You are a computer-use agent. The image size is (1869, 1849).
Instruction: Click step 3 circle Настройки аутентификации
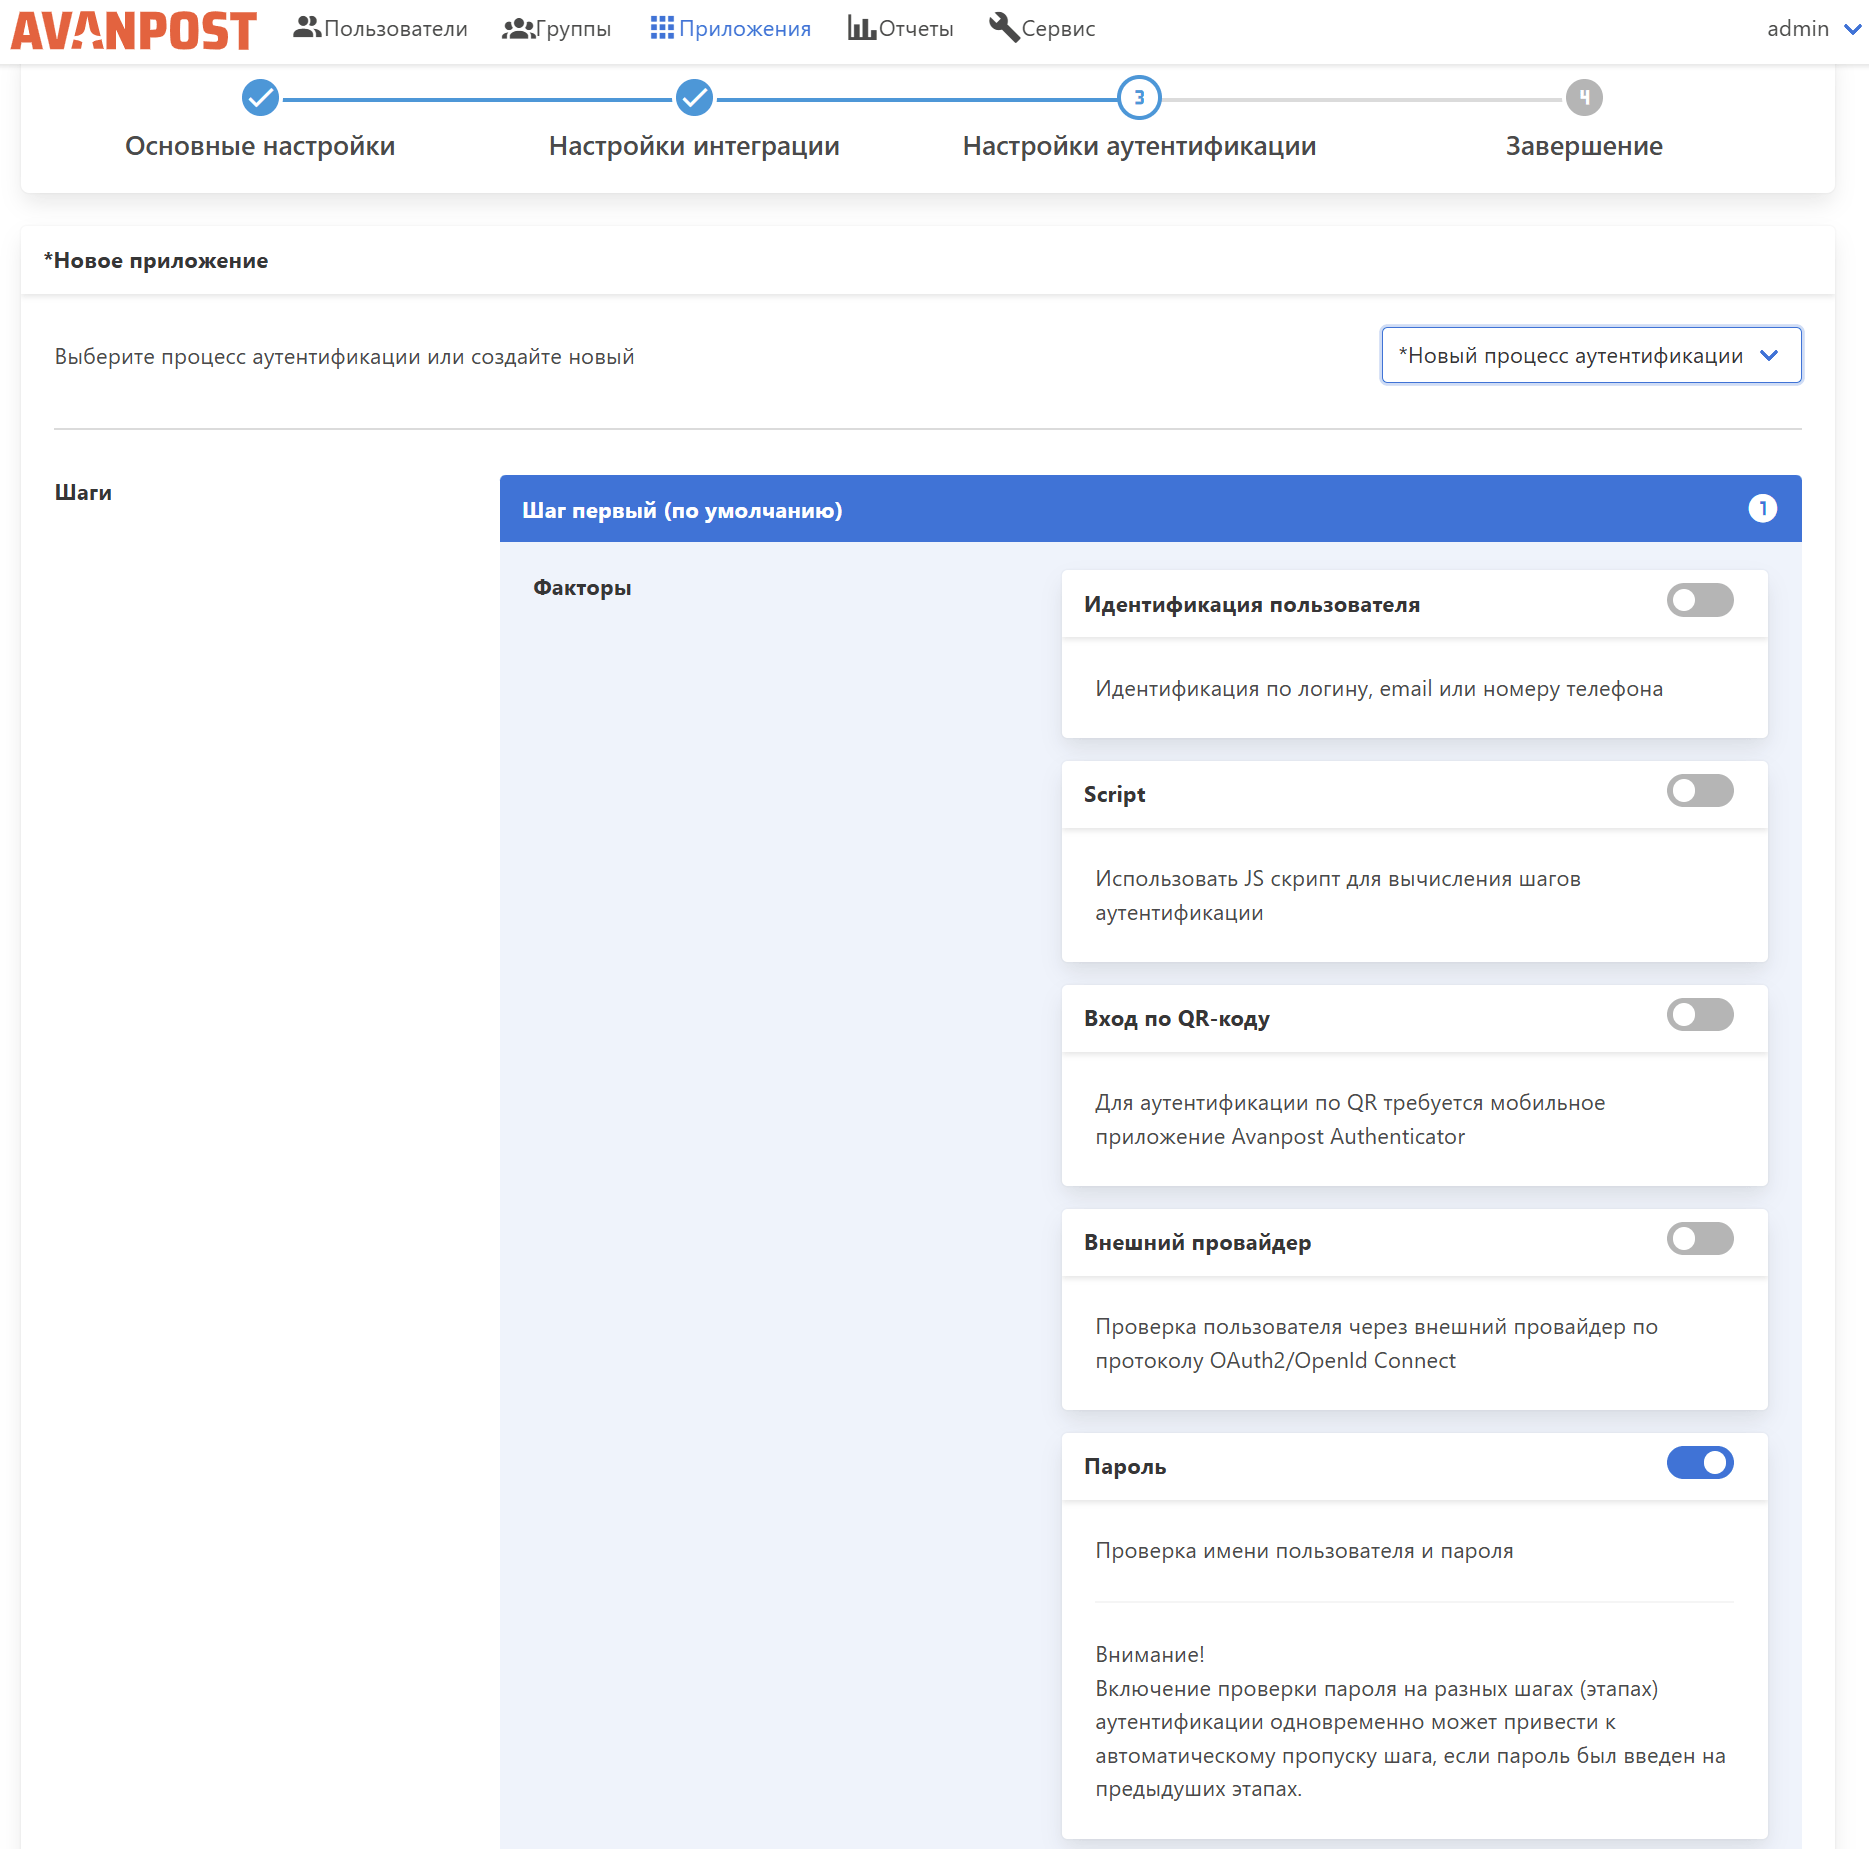pyautogui.click(x=1139, y=98)
